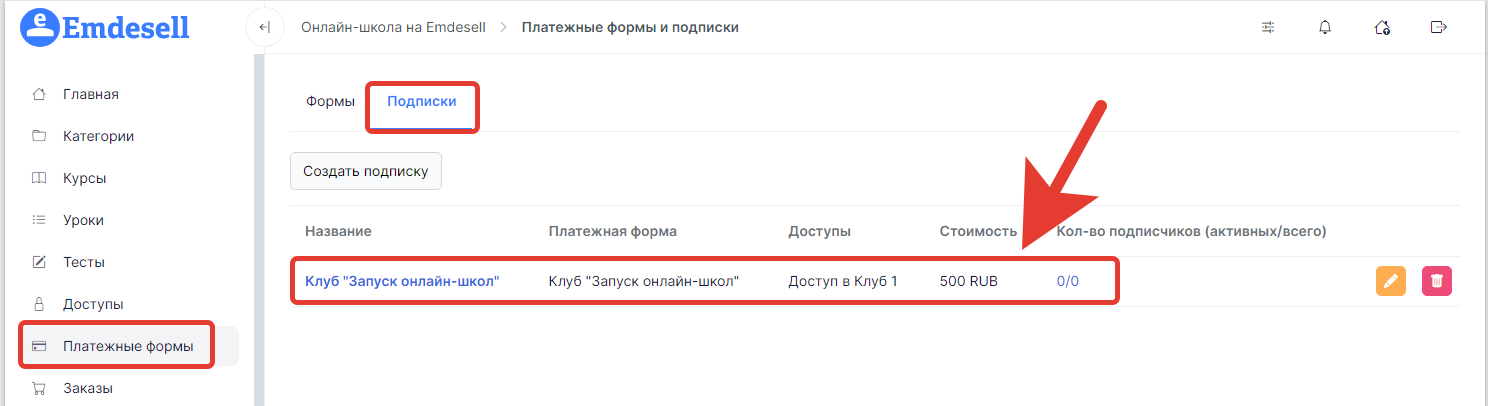Open the settings sliders icon
Screen dimensions: 1488x406
[x=1268, y=27]
